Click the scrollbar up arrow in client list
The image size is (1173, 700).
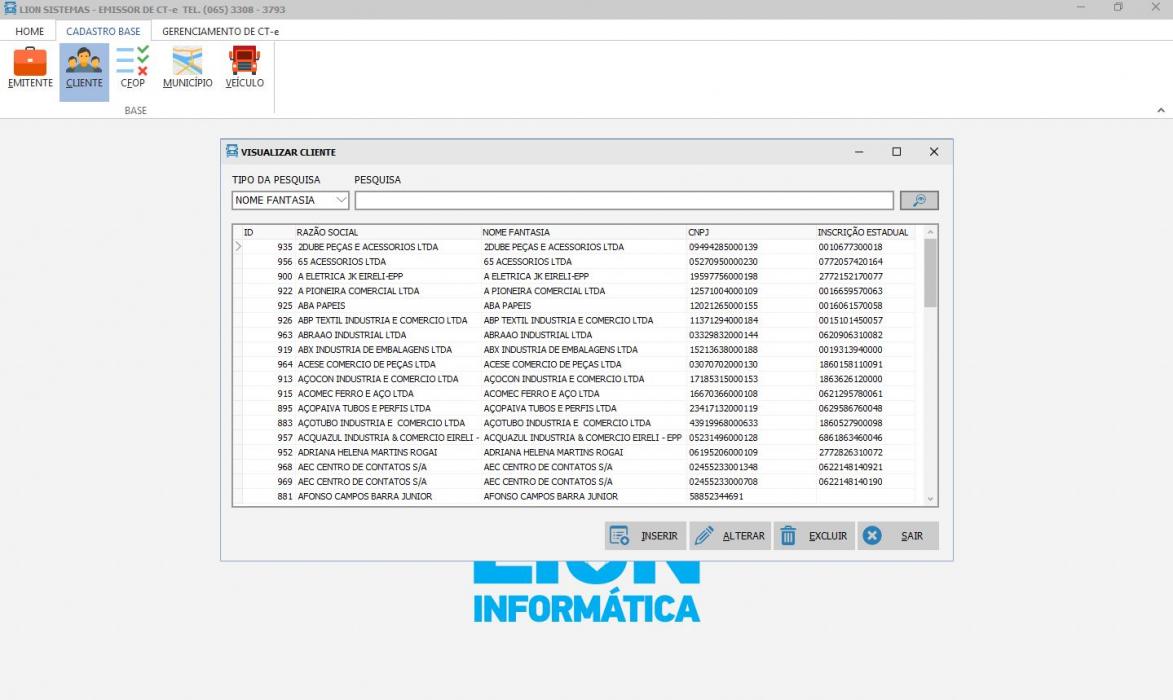pyautogui.click(x=930, y=232)
